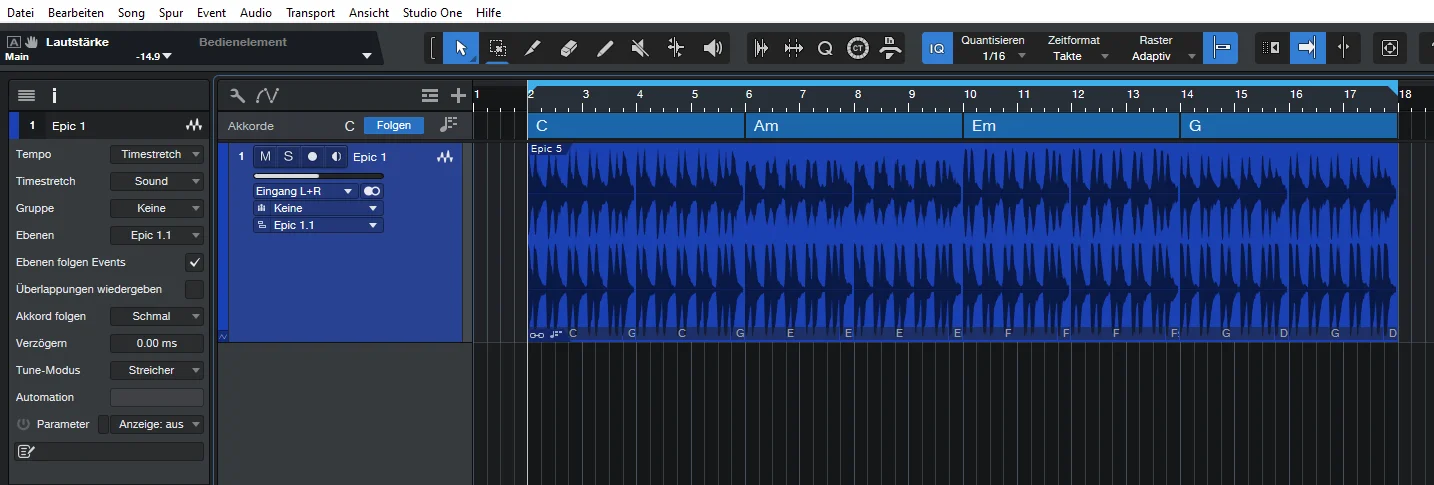
Task: Adjust the Epic 1 track volume fader
Action: coord(318,176)
